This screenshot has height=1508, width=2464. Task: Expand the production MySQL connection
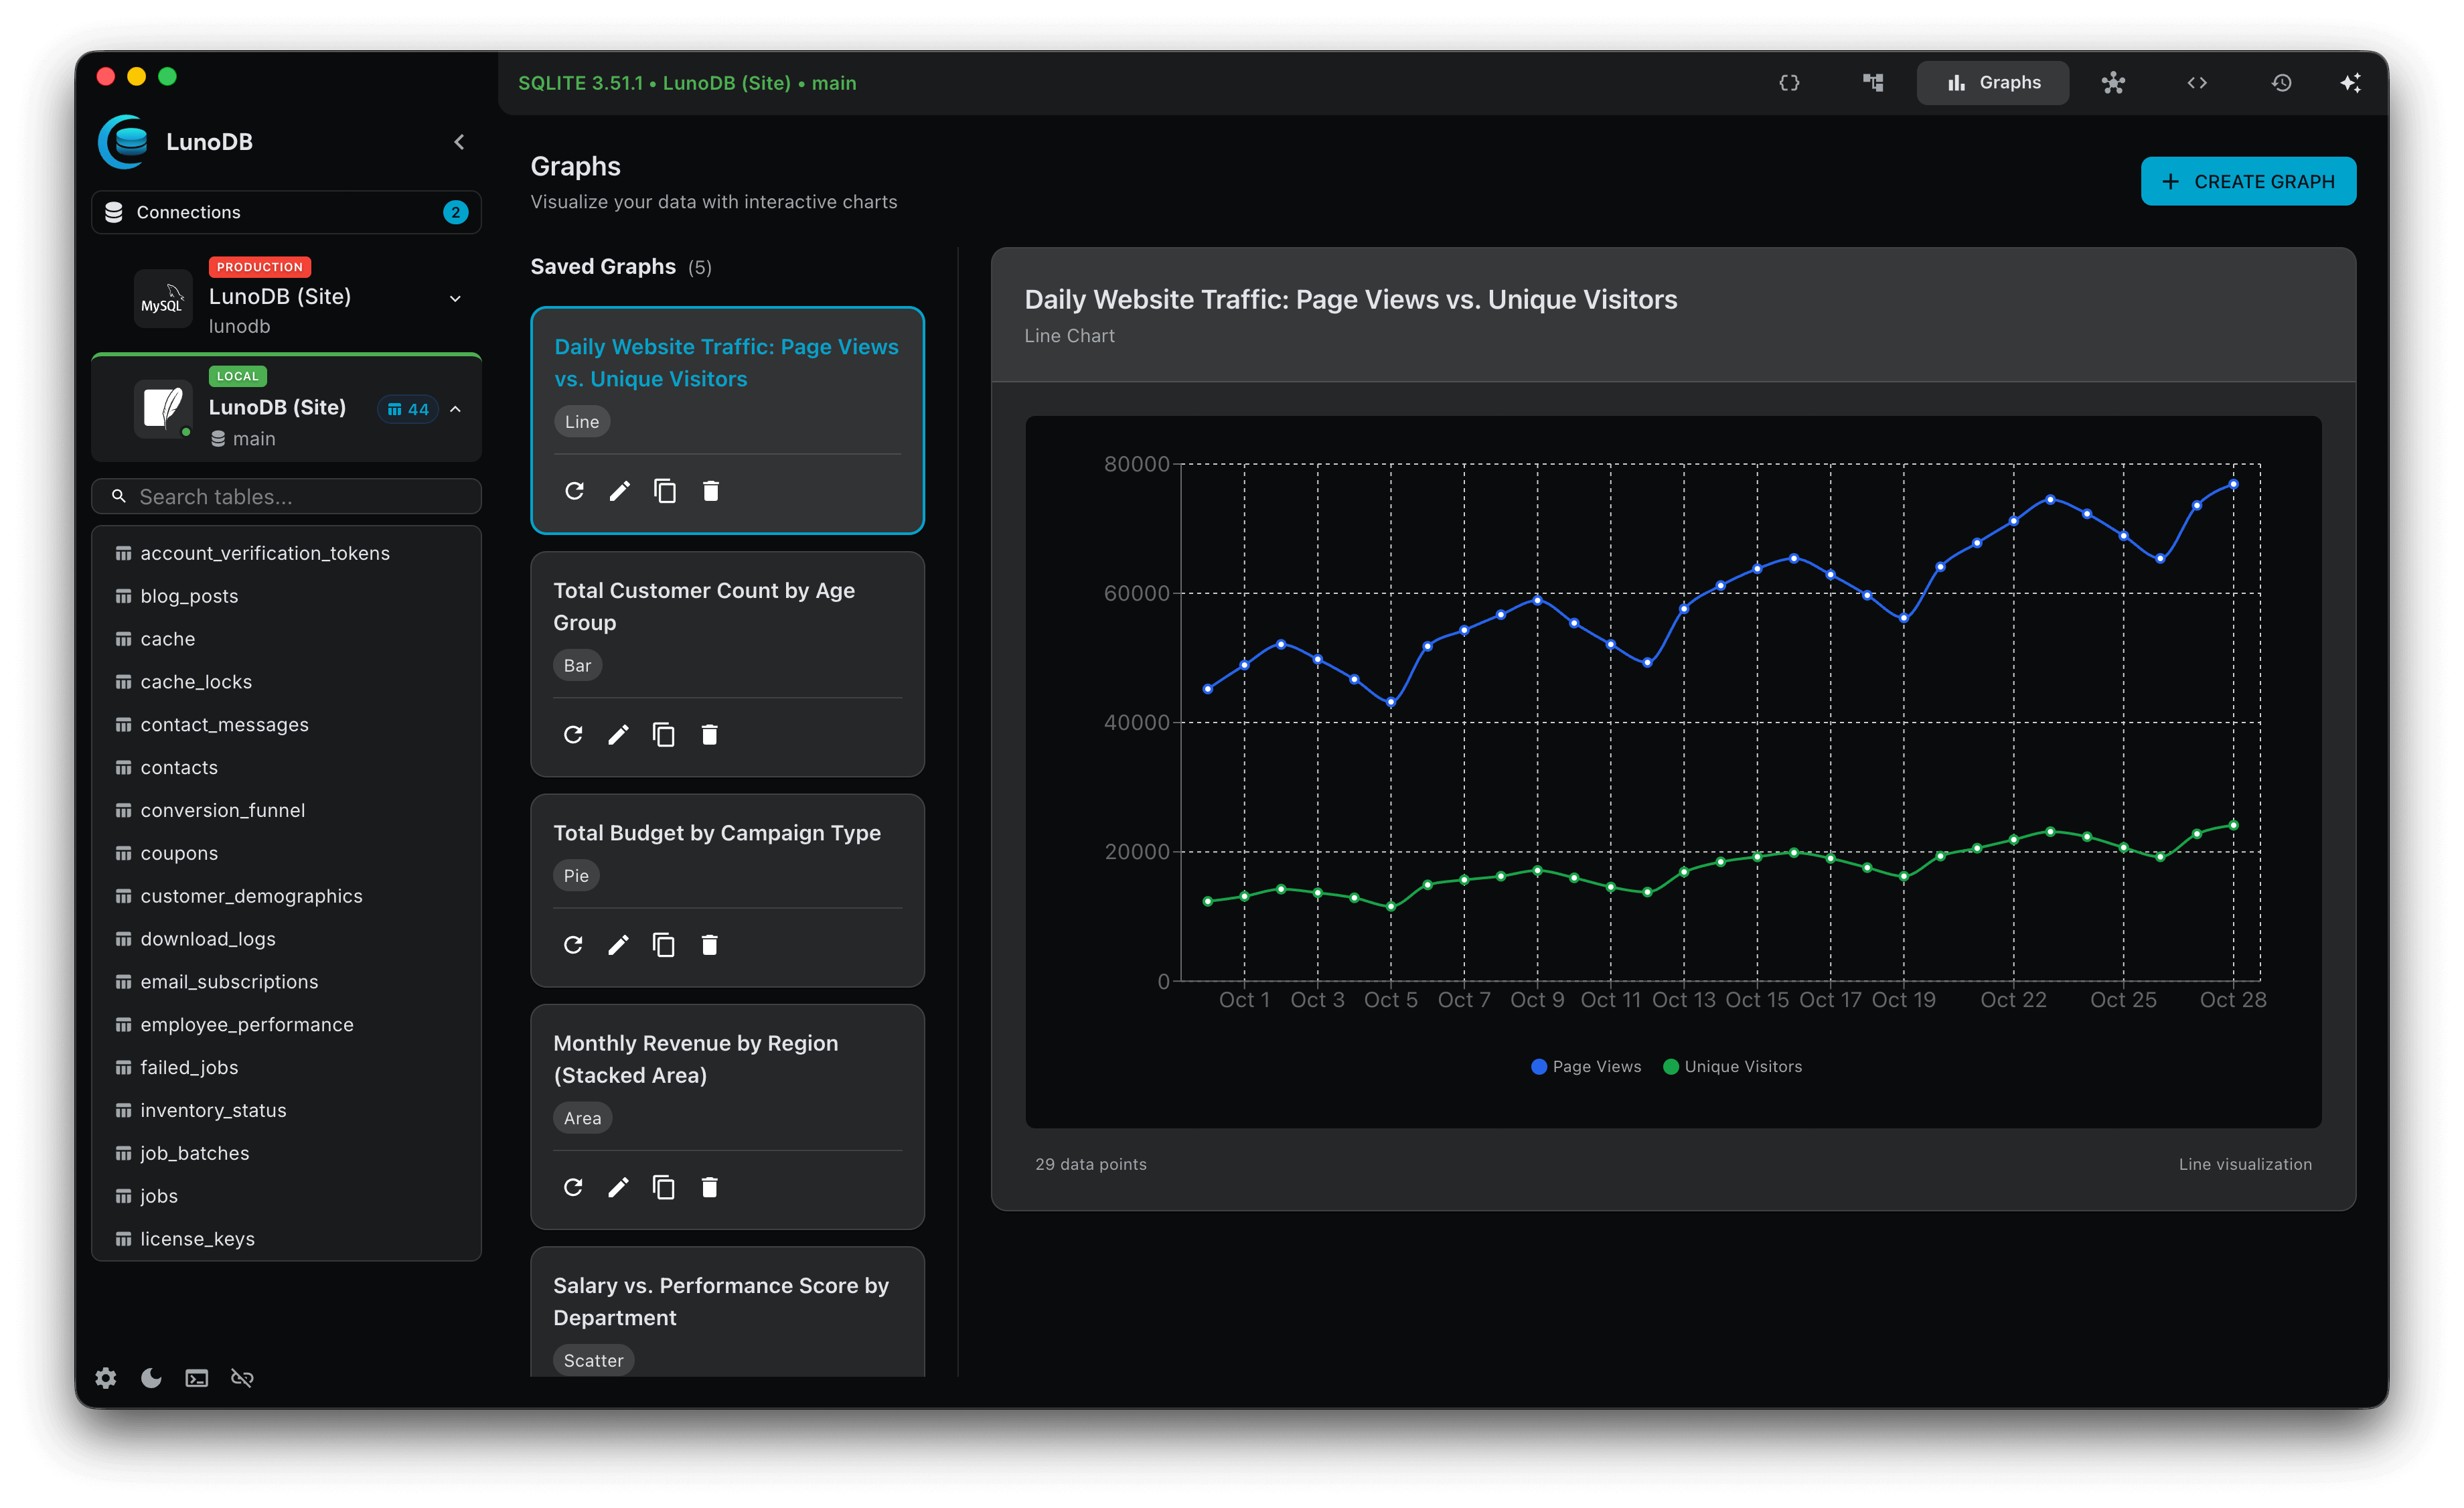coord(455,298)
